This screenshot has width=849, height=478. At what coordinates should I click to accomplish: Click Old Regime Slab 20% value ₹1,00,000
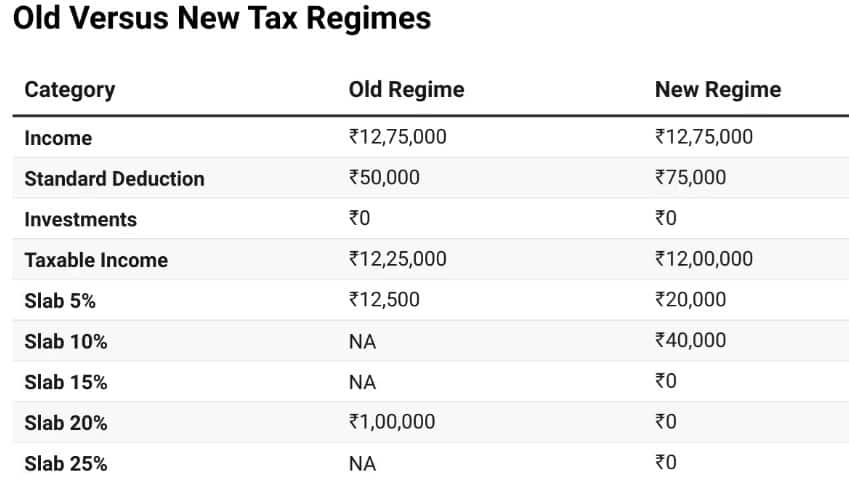click(391, 422)
